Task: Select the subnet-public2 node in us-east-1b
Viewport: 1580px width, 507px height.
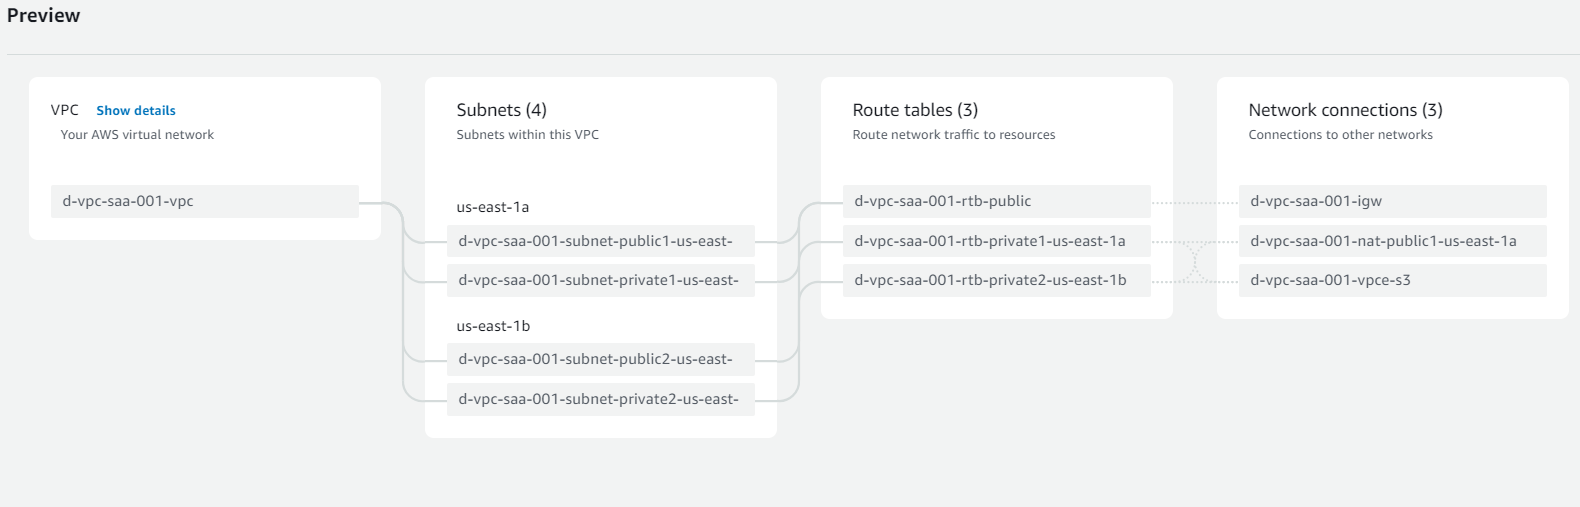Action: (600, 359)
